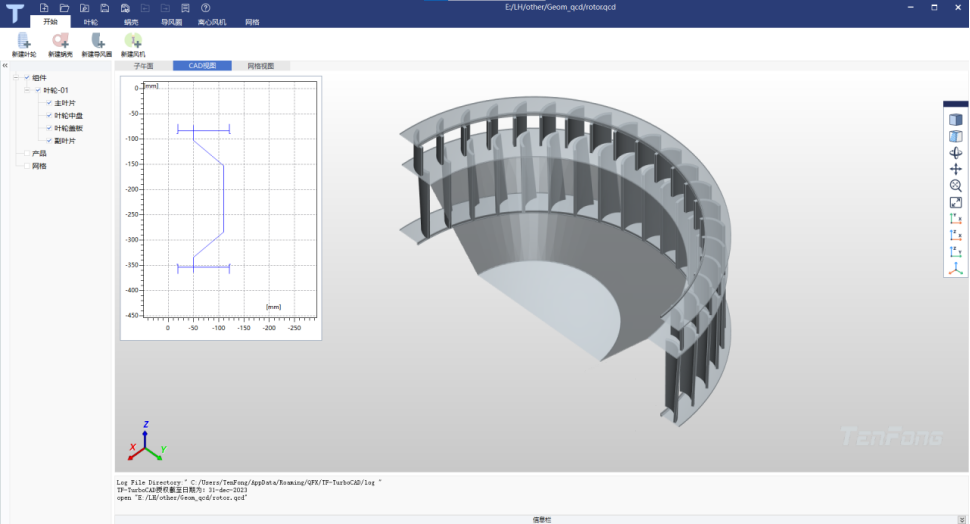Click the title bar path E:/LH/other/Geom_qcd/rotor.qcd
The image size is (970, 524).
pyautogui.click(x=560, y=7)
